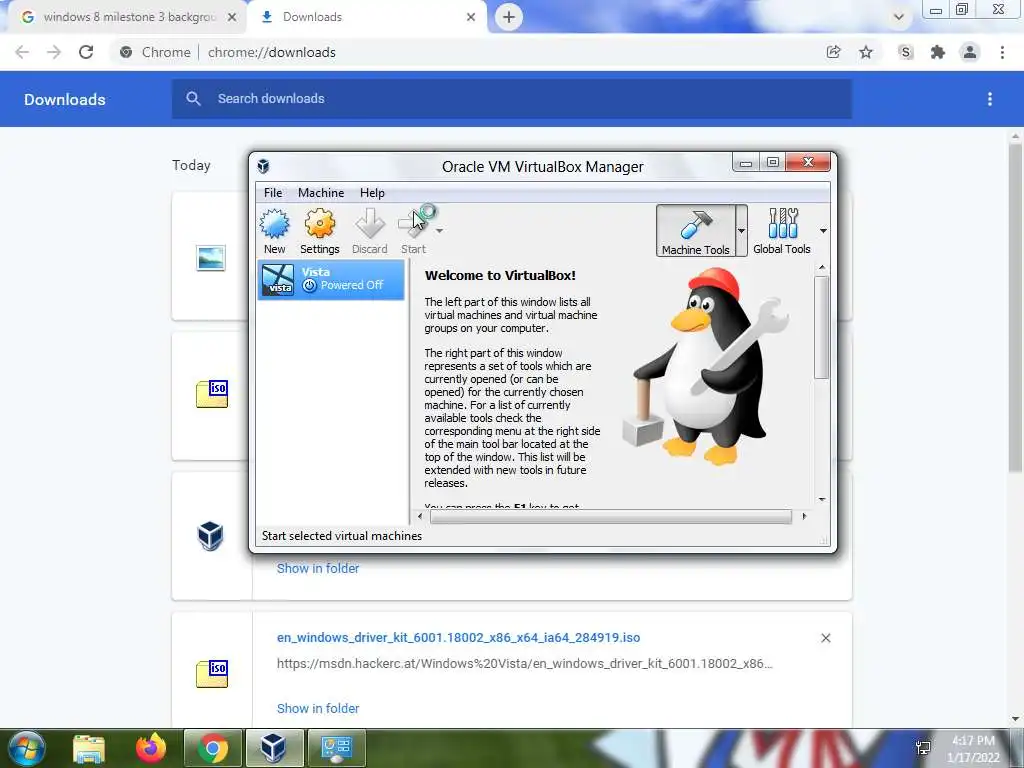
Task: Click the scroll left arrow in welcome pane
Action: [x=420, y=517]
